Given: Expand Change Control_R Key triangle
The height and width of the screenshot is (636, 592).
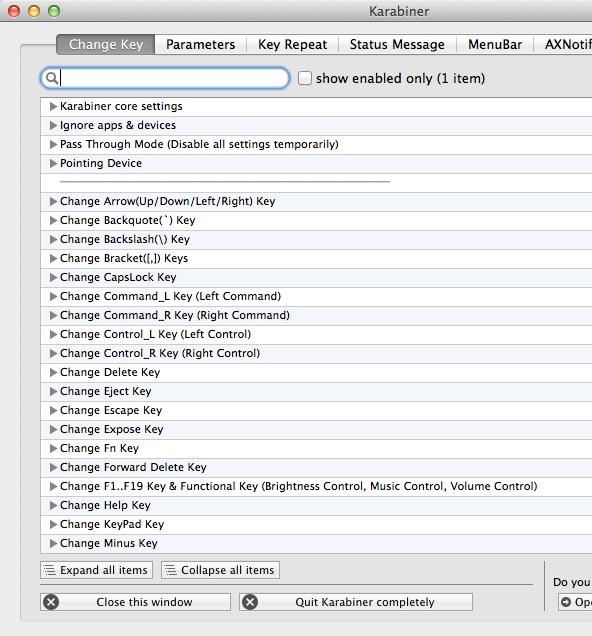Looking at the screenshot, I should (x=53, y=353).
